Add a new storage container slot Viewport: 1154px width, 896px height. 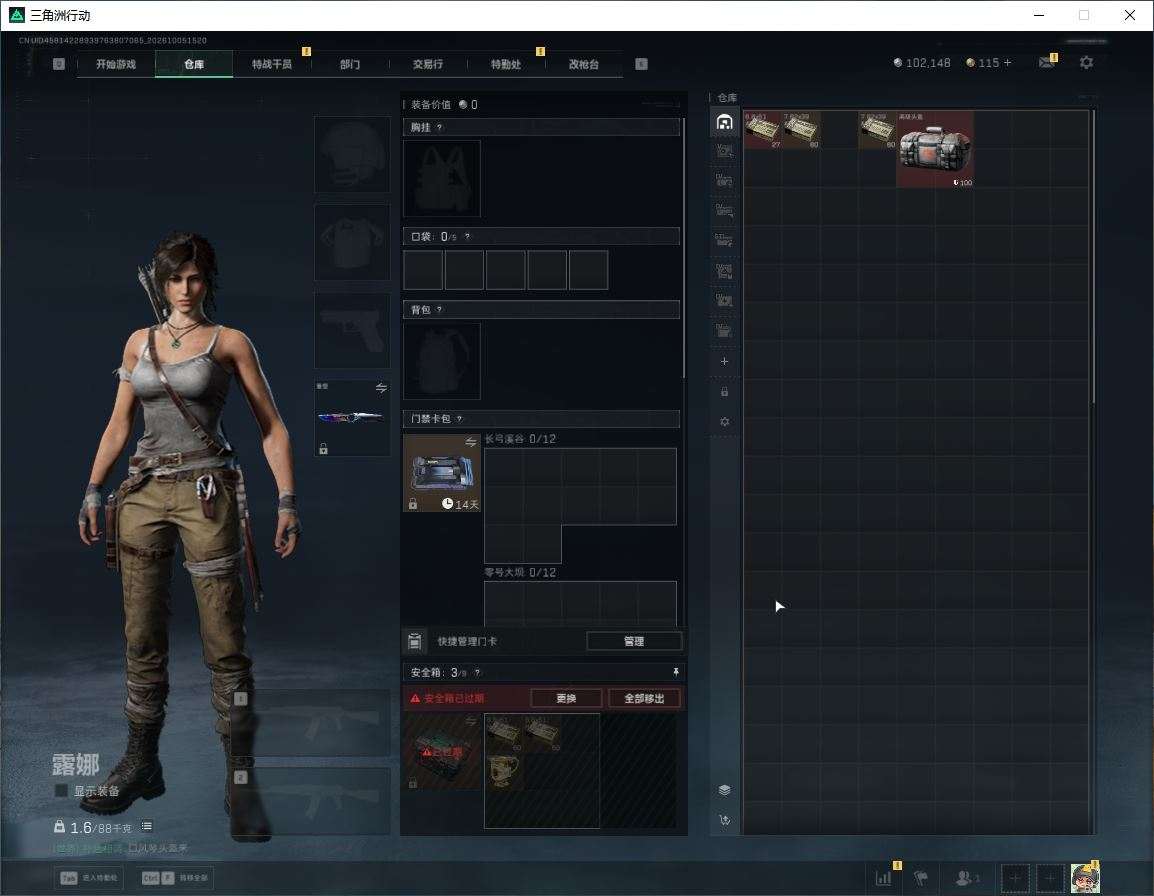[724, 361]
